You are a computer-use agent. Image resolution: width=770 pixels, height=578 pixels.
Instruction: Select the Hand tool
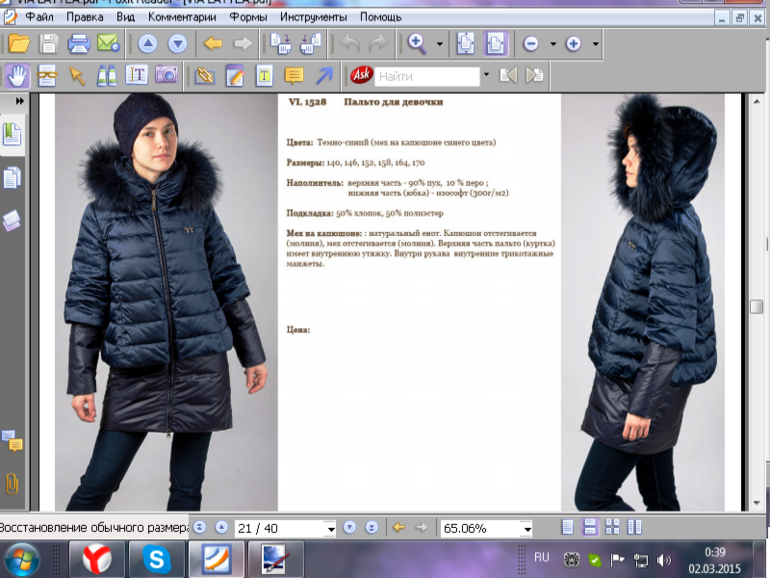(x=18, y=76)
